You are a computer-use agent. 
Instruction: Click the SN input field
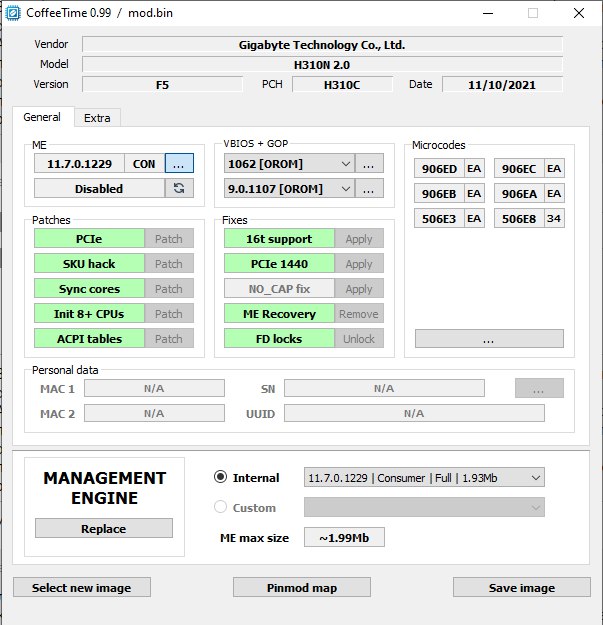384,388
